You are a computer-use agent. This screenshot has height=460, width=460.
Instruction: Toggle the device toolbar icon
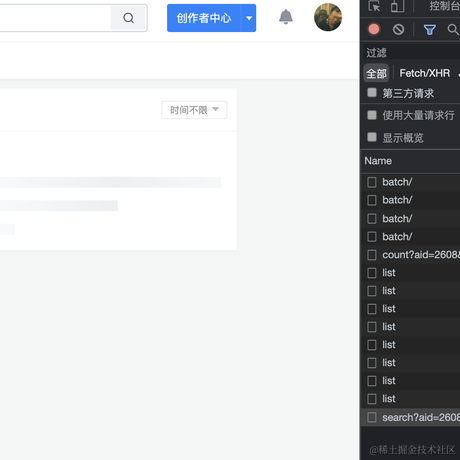point(397,6)
